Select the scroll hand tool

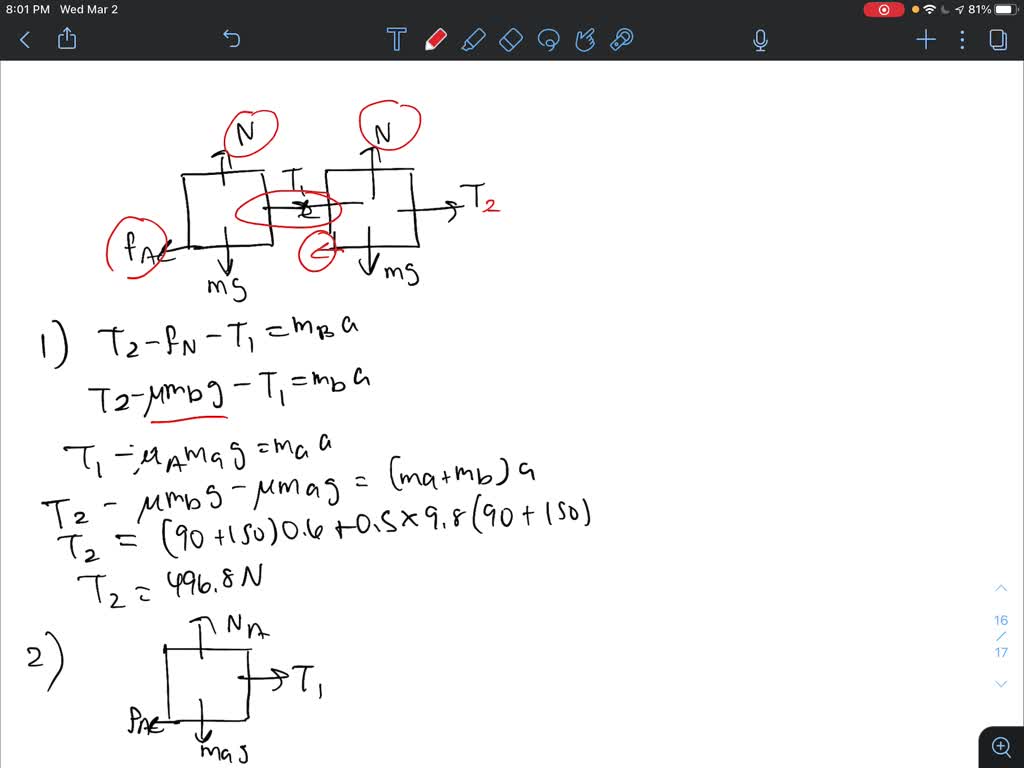tap(585, 40)
